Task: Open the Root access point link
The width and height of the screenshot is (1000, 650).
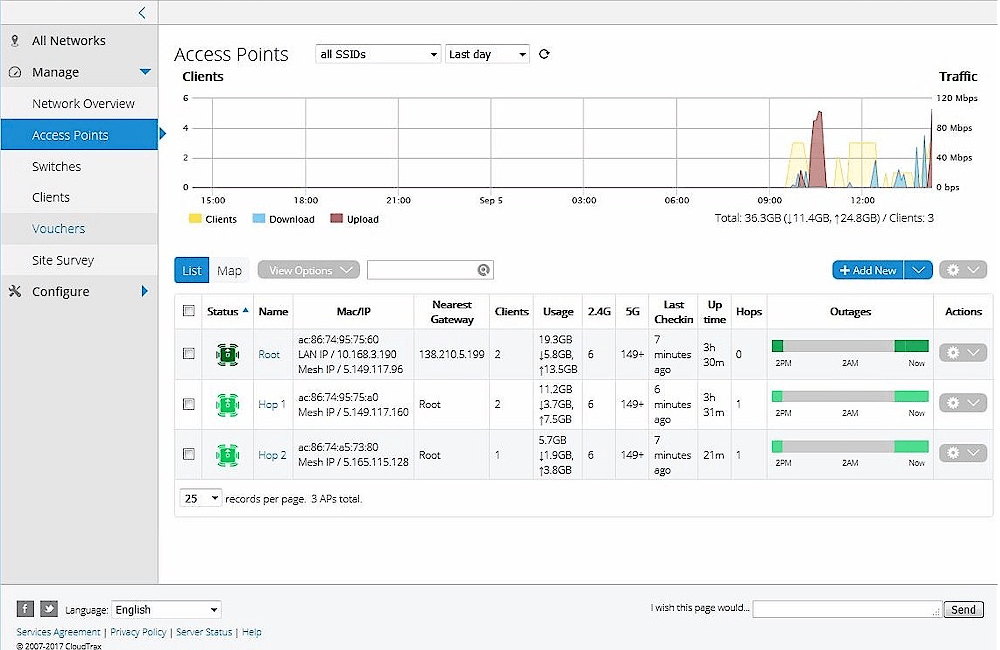Action: tap(268, 354)
